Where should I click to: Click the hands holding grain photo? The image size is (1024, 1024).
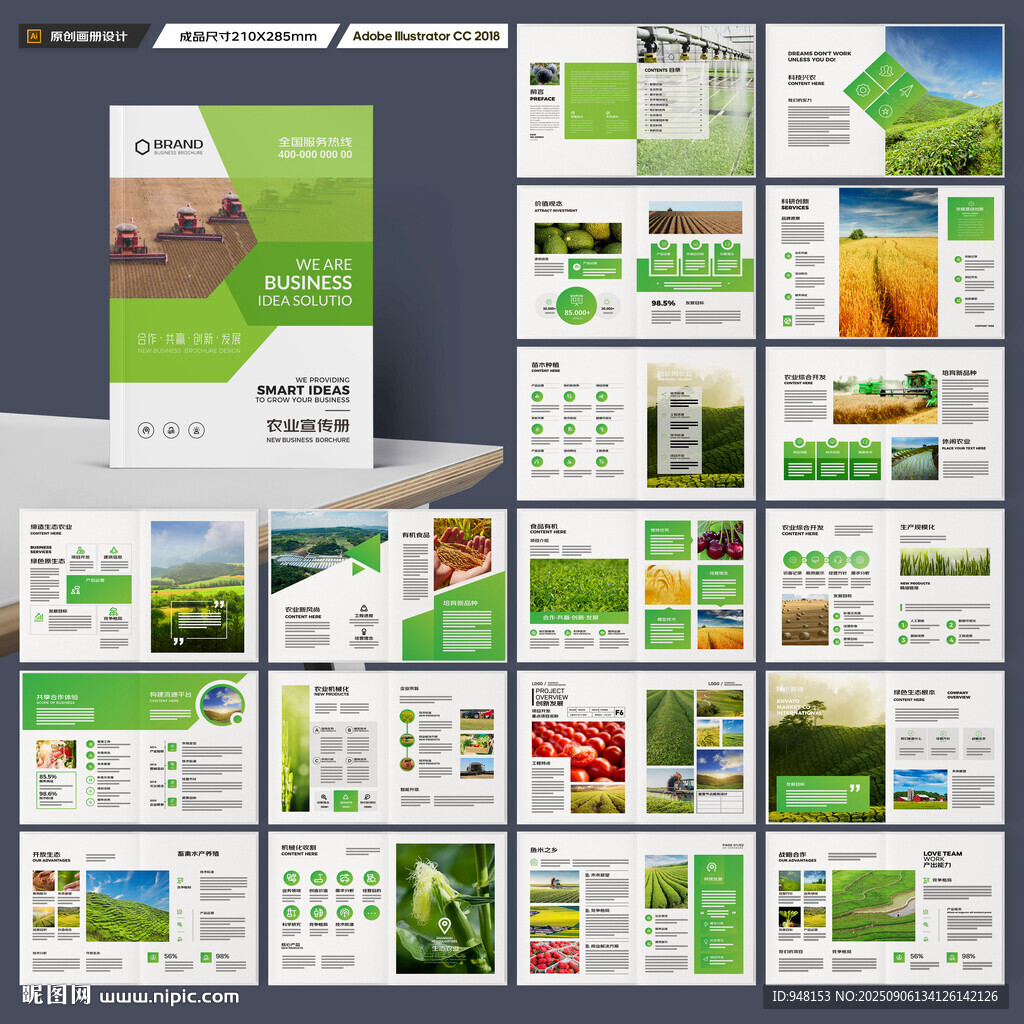tap(462, 552)
